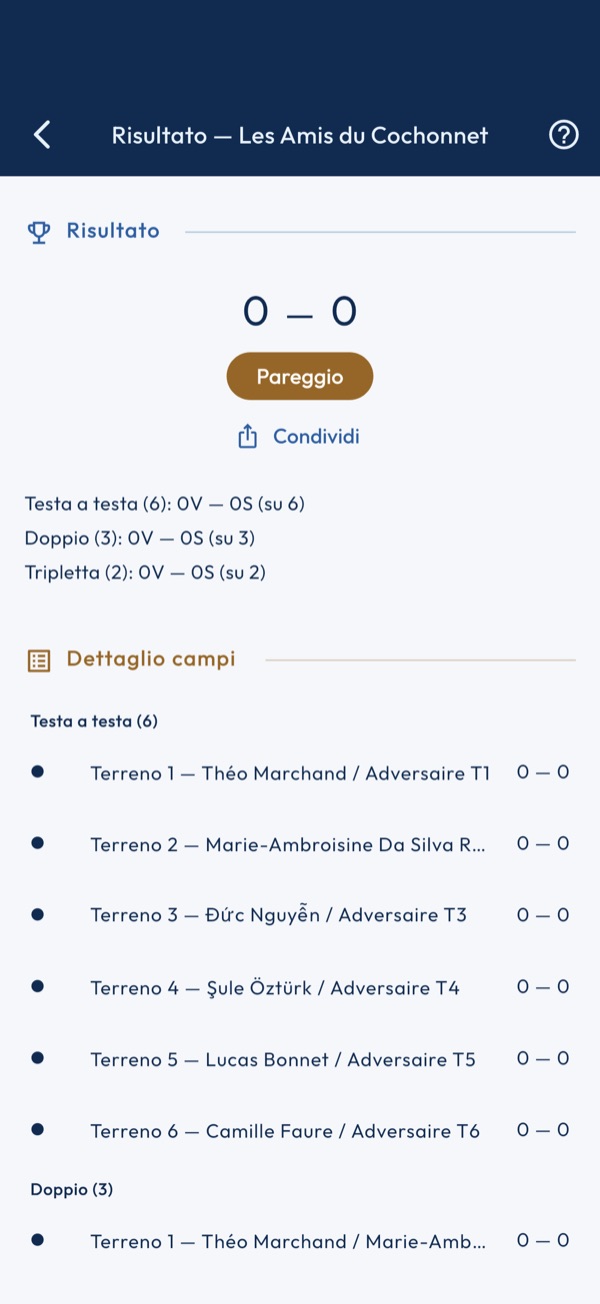Open Terreno 2 Marie-Ambroisine Da Silva row
Image resolution: width=600 pixels, height=1304 pixels.
pos(300,844)
